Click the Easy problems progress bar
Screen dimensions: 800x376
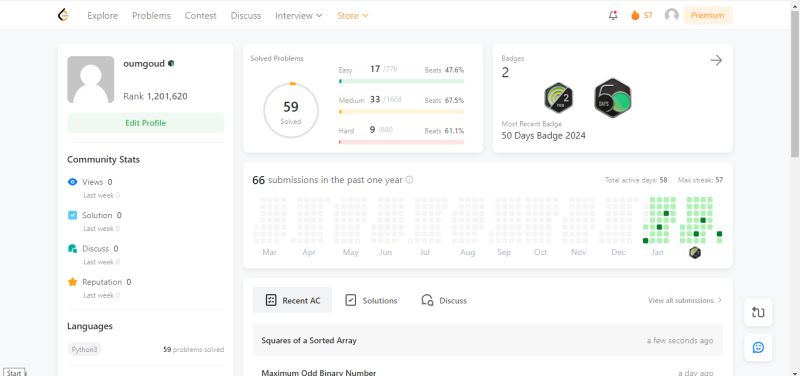click(x=402, y=81)
